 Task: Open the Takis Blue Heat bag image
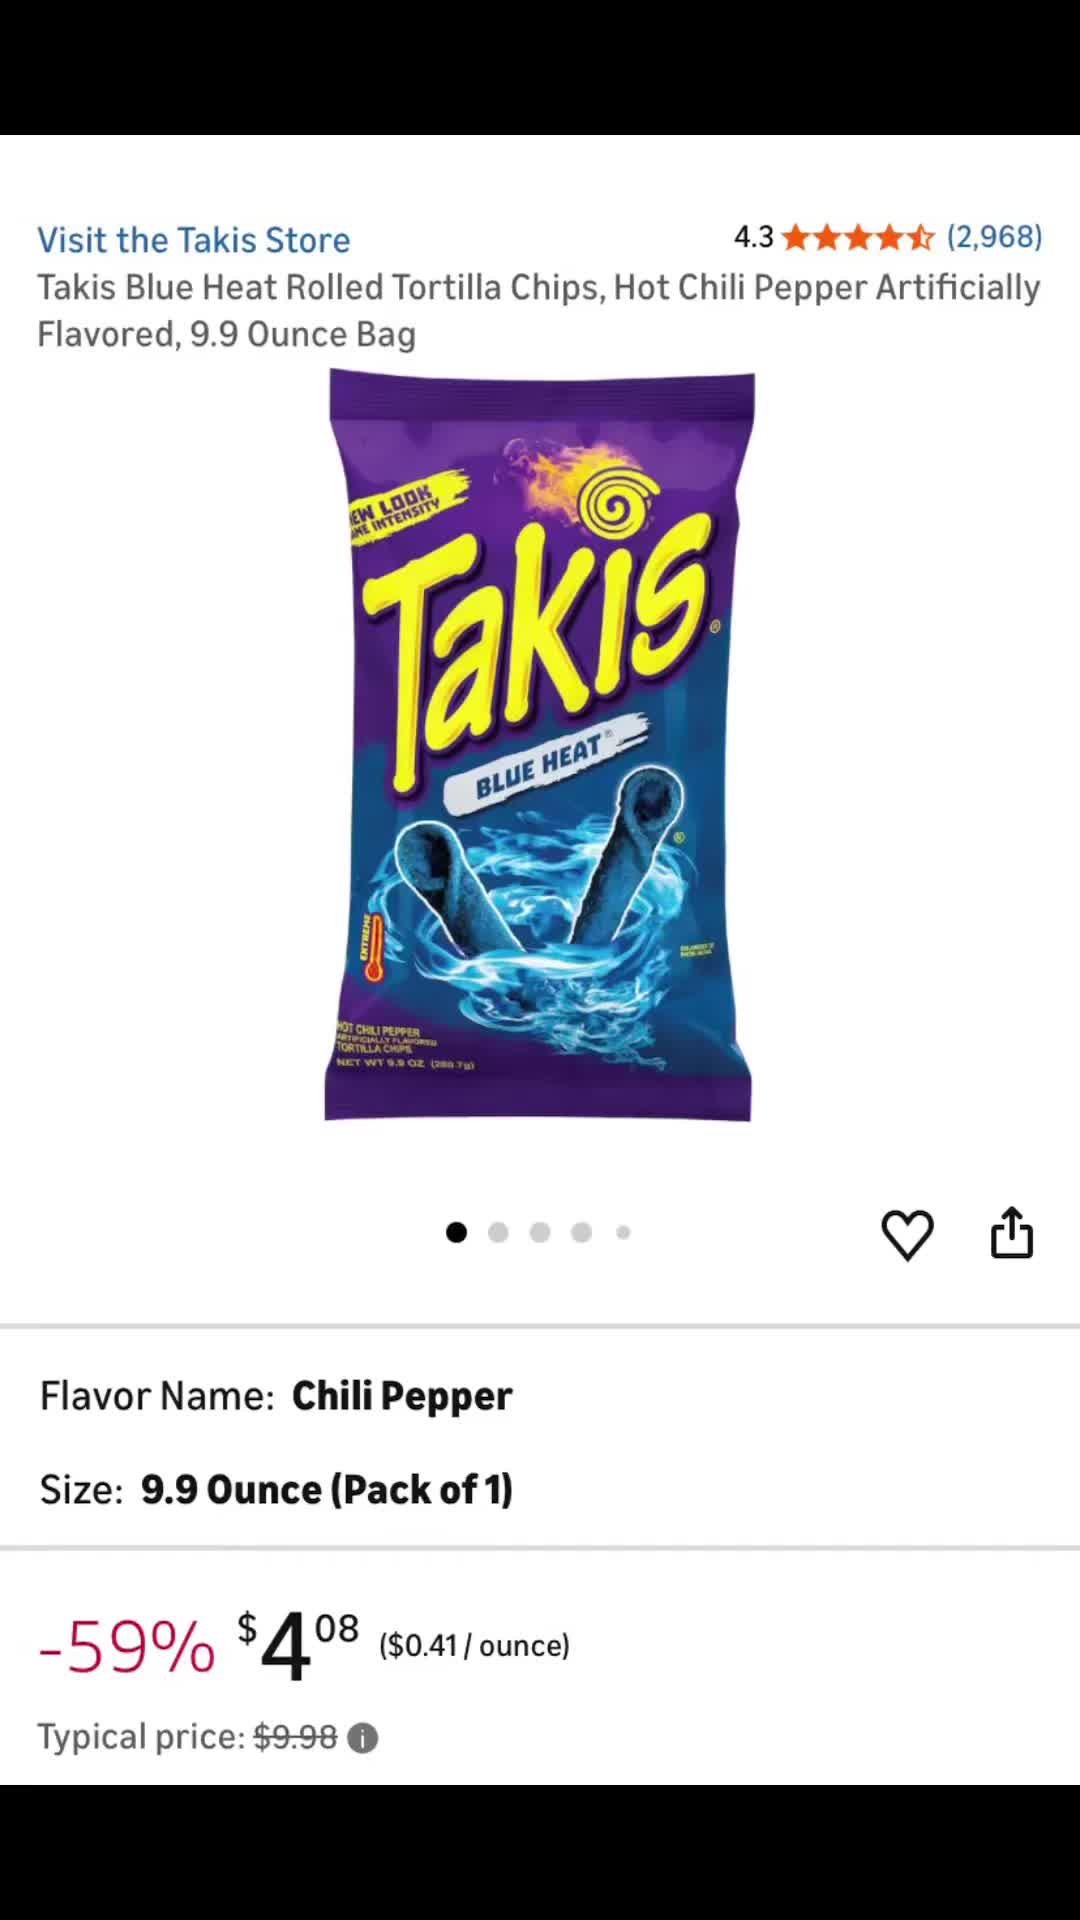(x=540, y=745)
